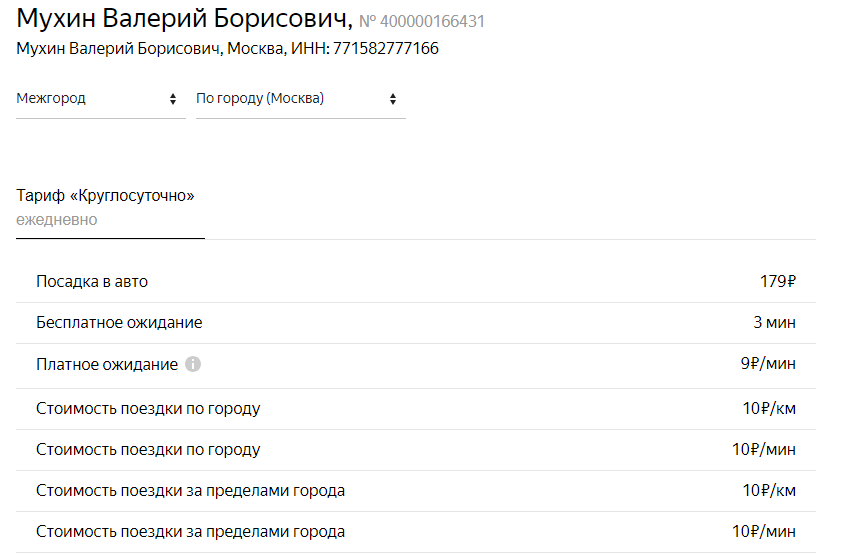Click the Посадка в авто row
846x557 pixels.
[415, 282]
